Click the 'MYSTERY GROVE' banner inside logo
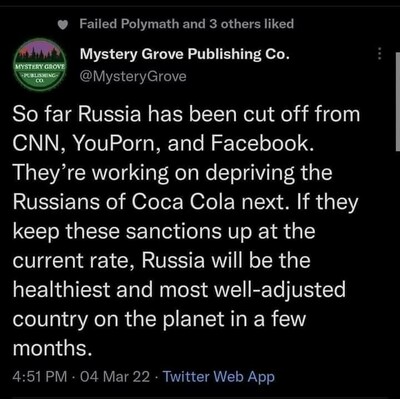400x399 pixels. pyautogui.click(x=40, y=66)
